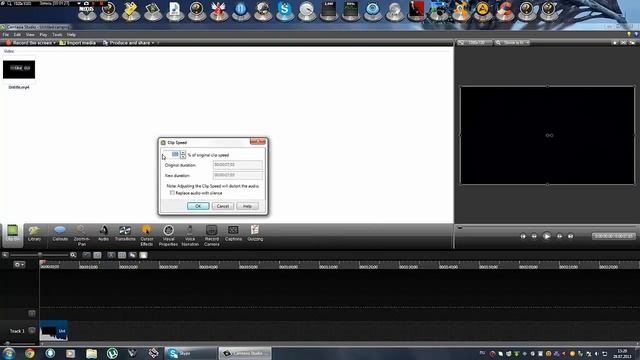Click the New duration field
This screenshot has width=640, height=360.
pos(238,175)
